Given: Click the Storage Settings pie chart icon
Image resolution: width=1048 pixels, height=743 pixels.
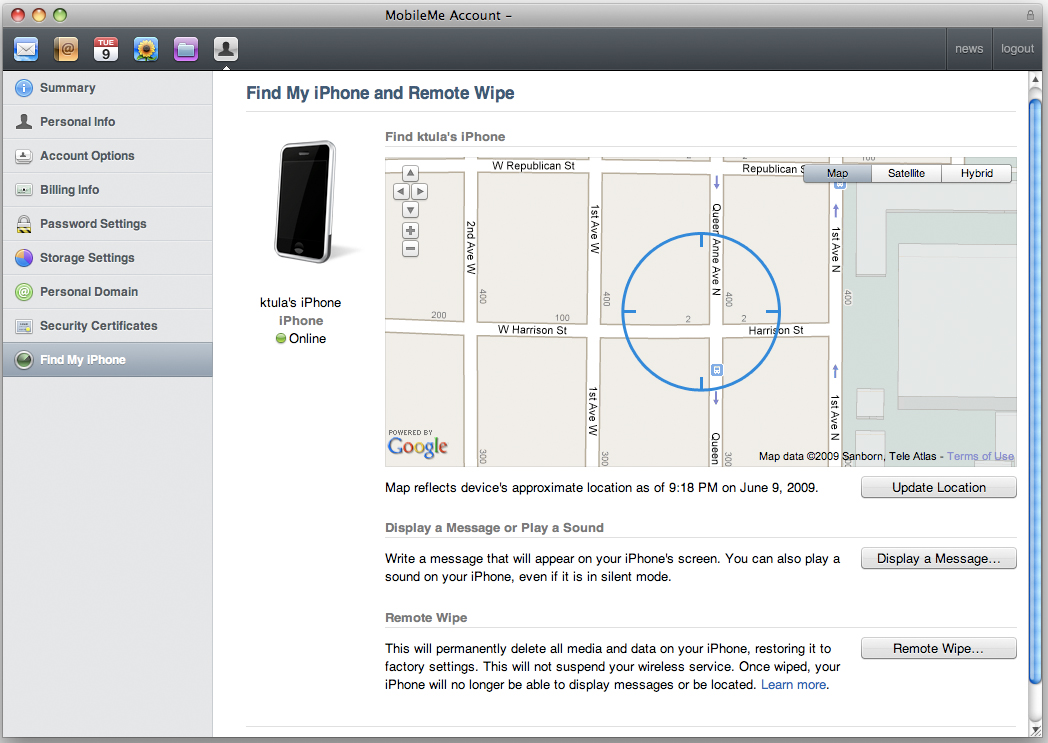Looking at the screenshot, I should (x=23, y=258).
